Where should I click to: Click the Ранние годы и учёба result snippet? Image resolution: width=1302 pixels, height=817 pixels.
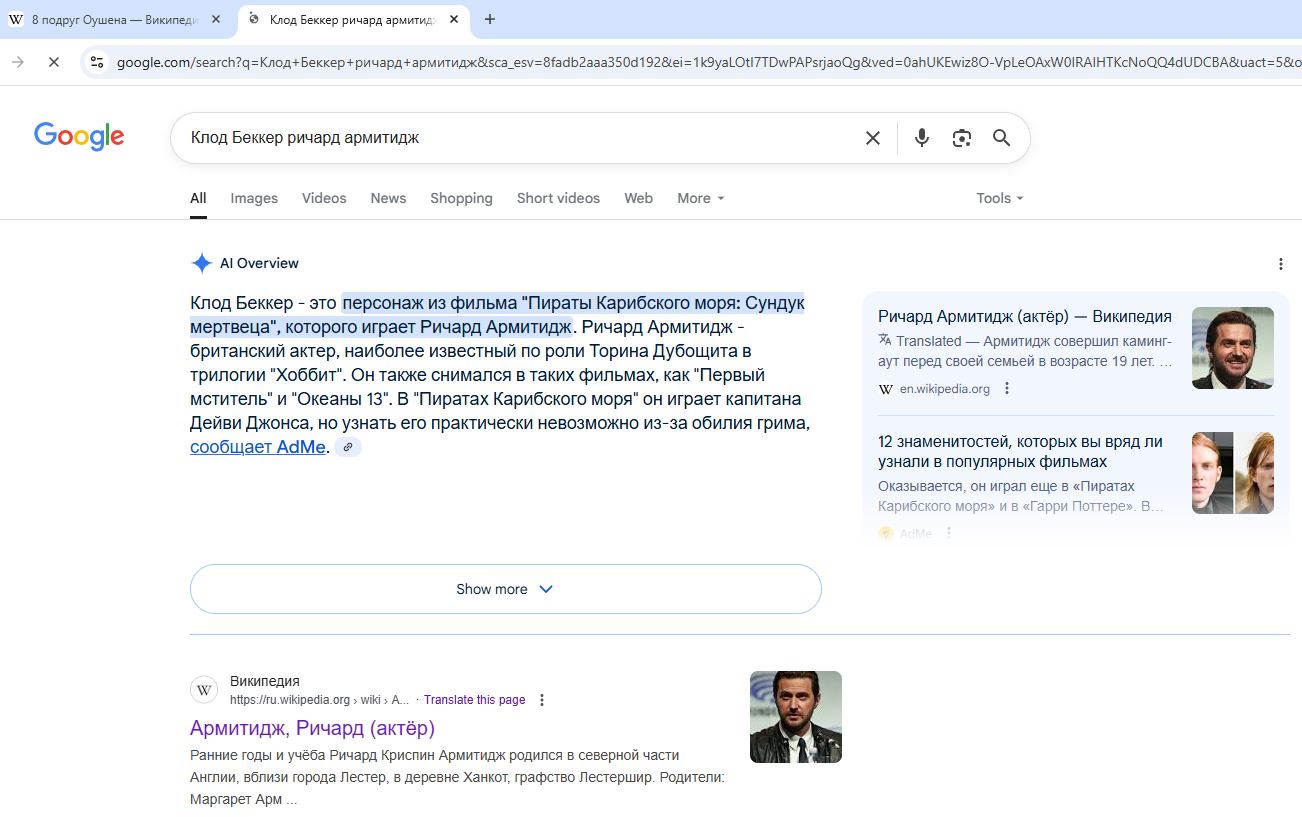pos(457,777)
